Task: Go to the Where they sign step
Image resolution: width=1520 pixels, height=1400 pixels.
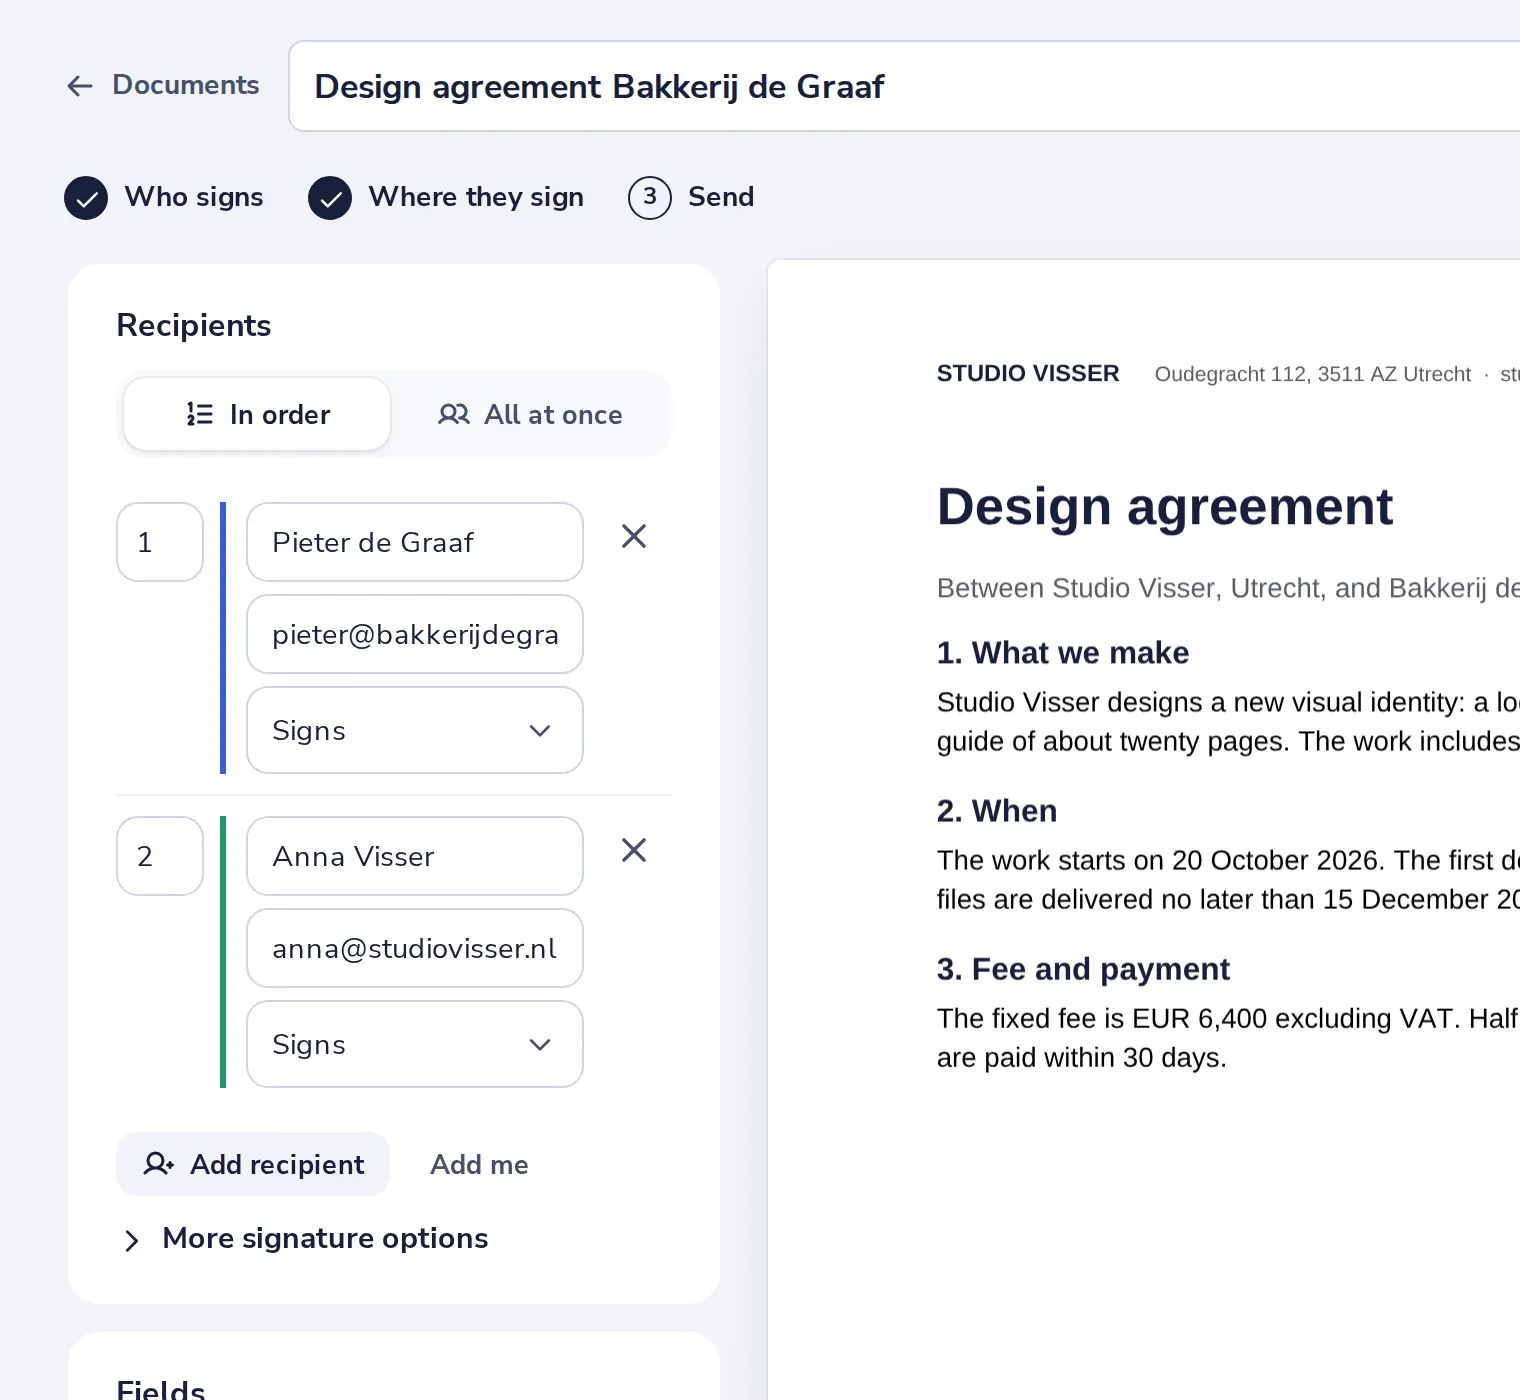Action: click(x=446, y=198)
